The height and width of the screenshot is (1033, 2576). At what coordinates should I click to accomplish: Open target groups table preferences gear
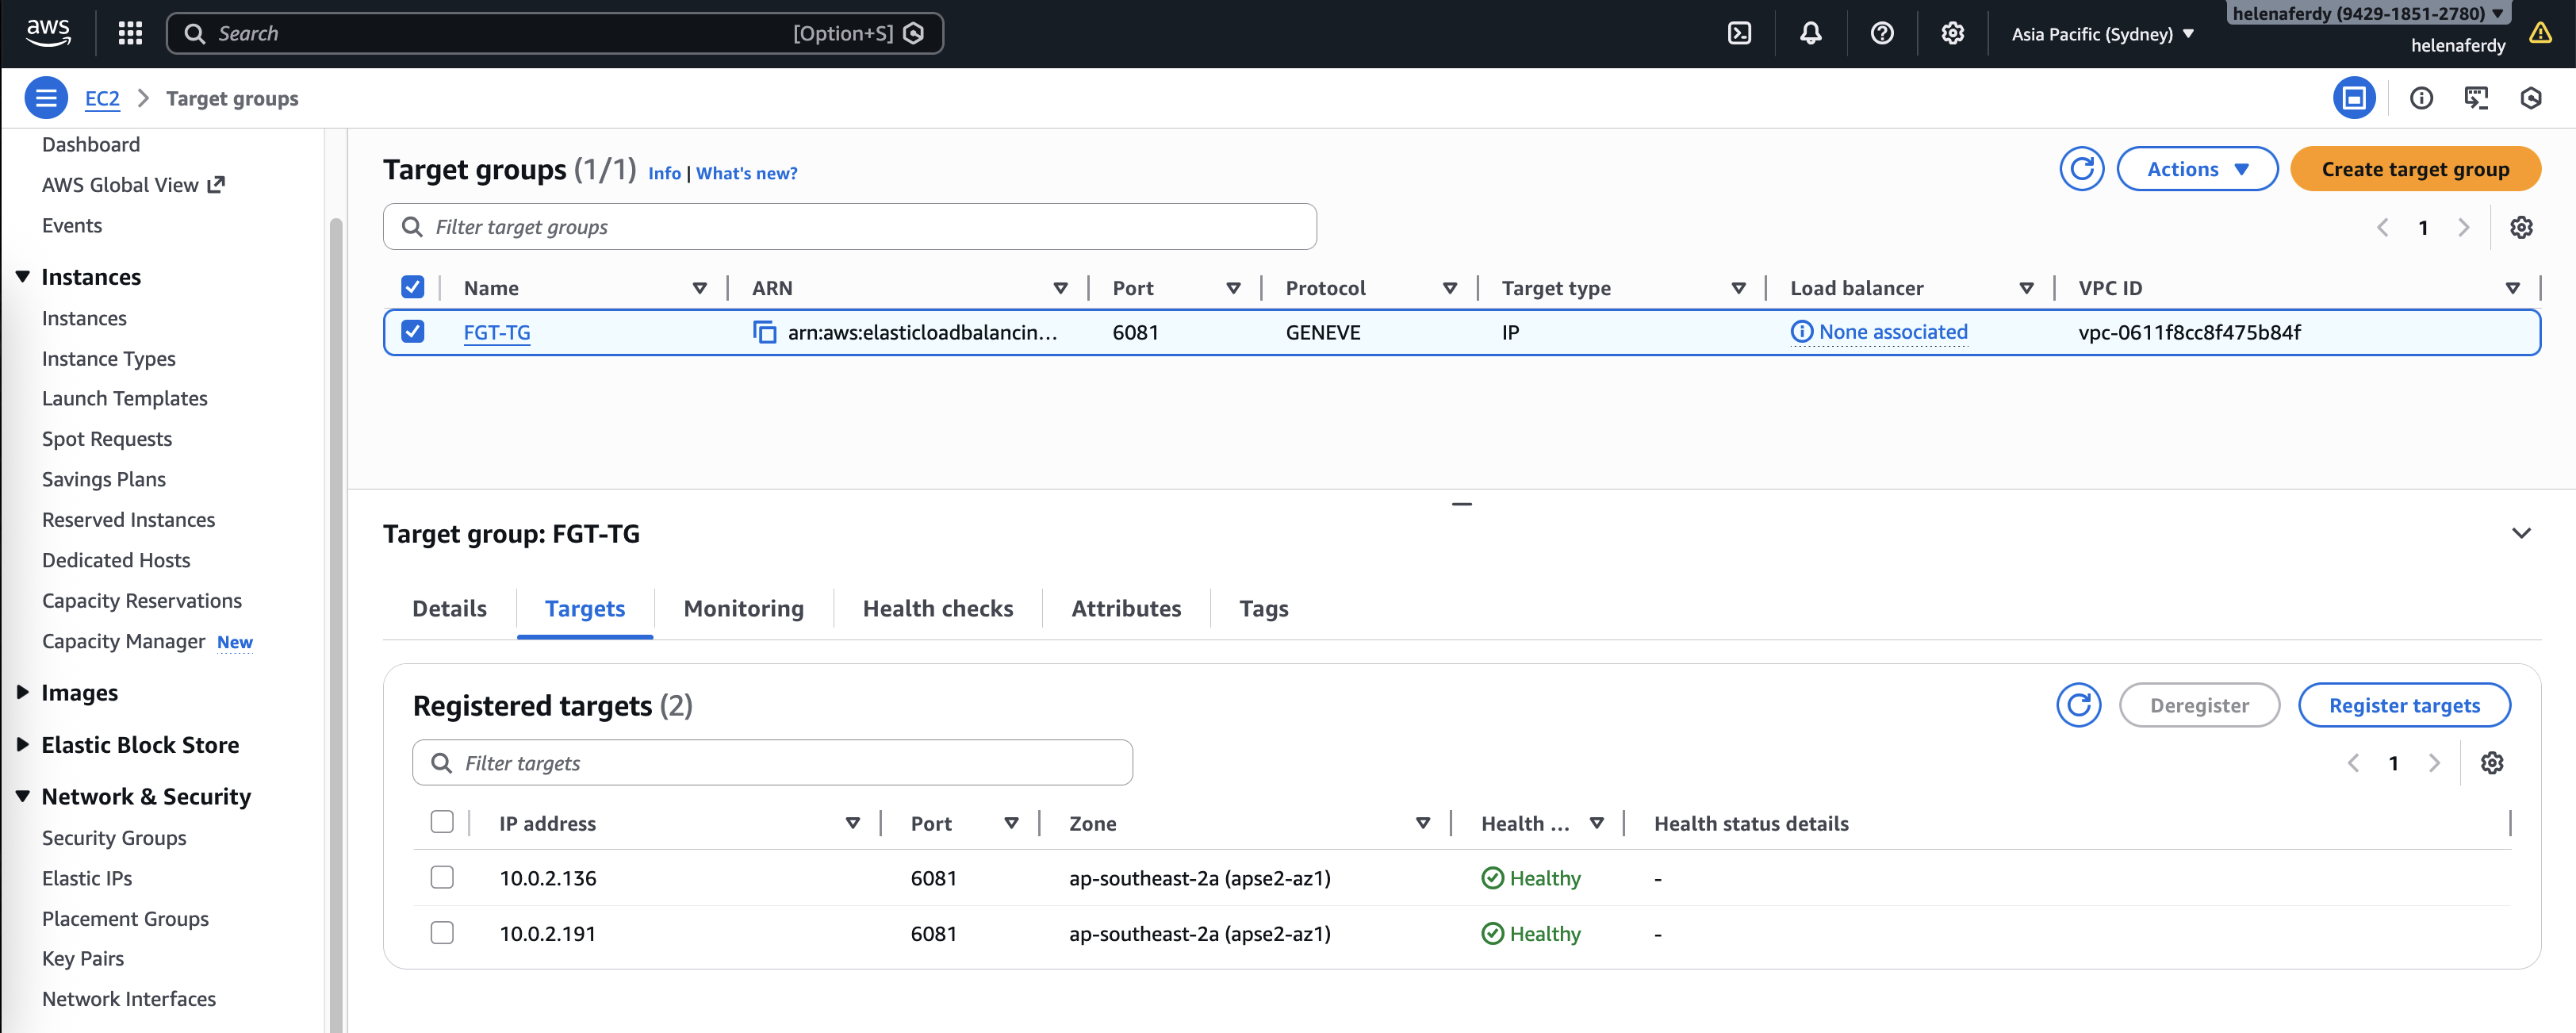[2521, 228]
